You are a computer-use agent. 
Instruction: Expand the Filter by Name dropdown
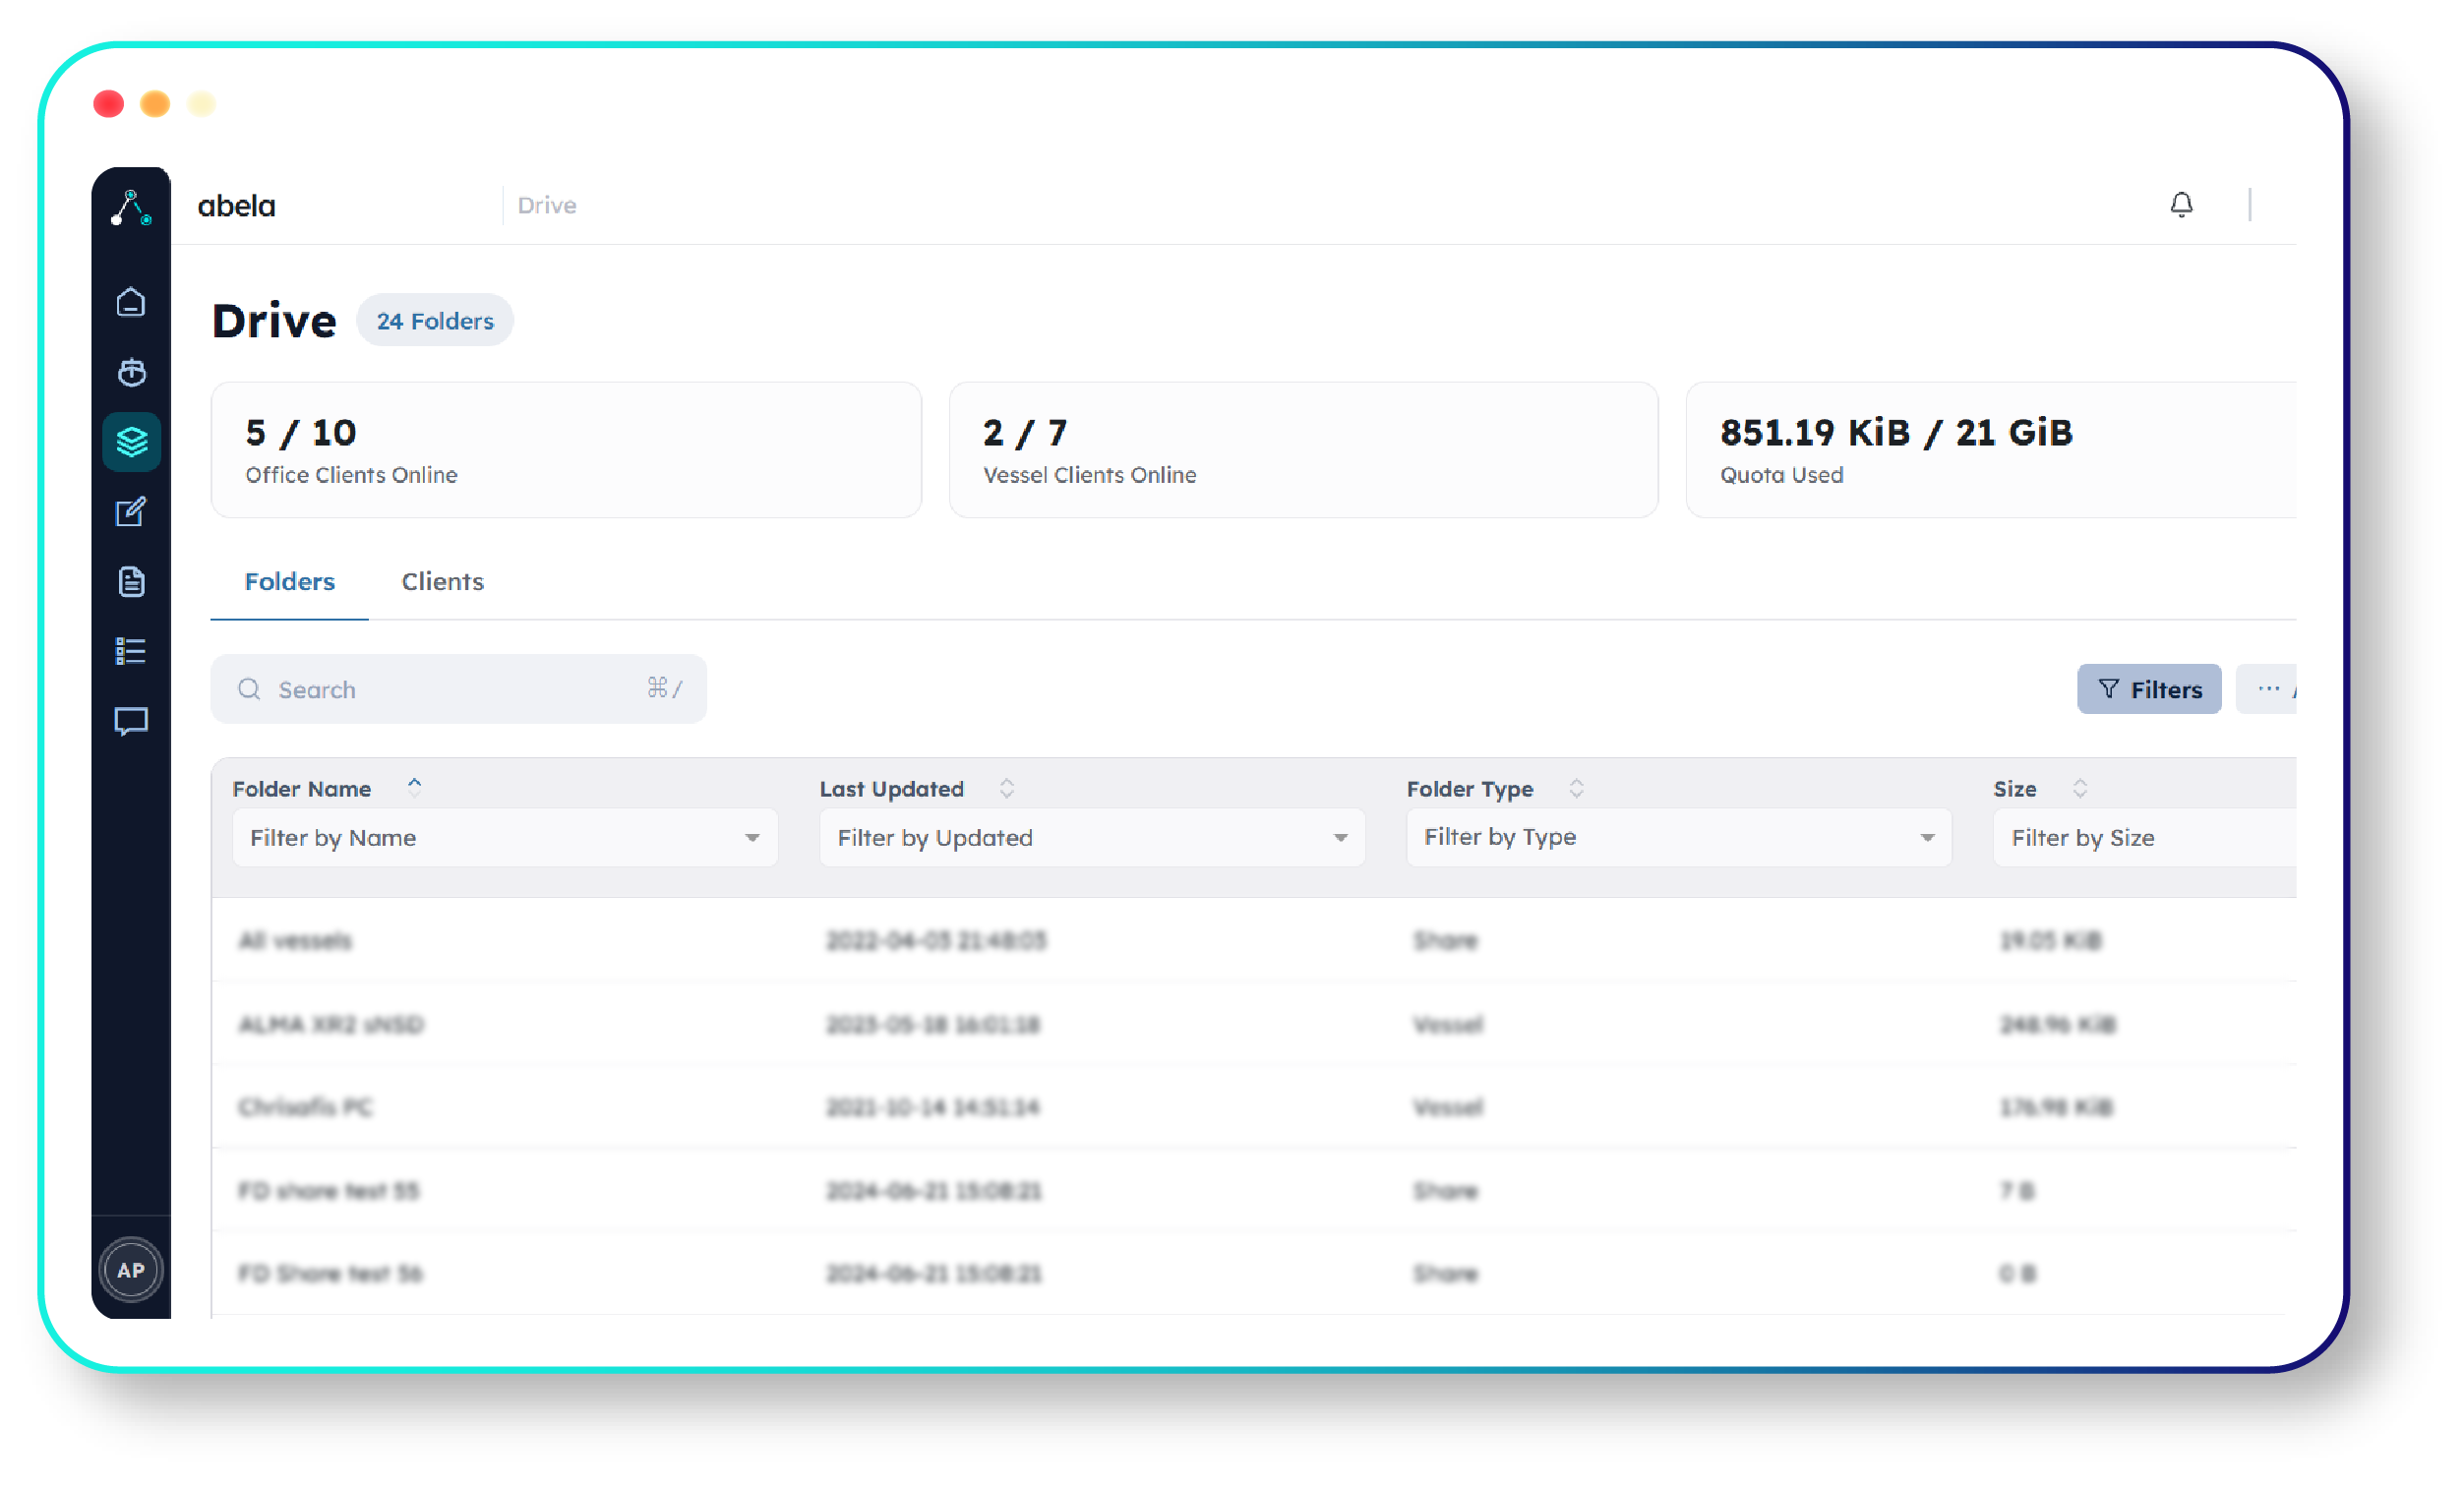point(505,838)
